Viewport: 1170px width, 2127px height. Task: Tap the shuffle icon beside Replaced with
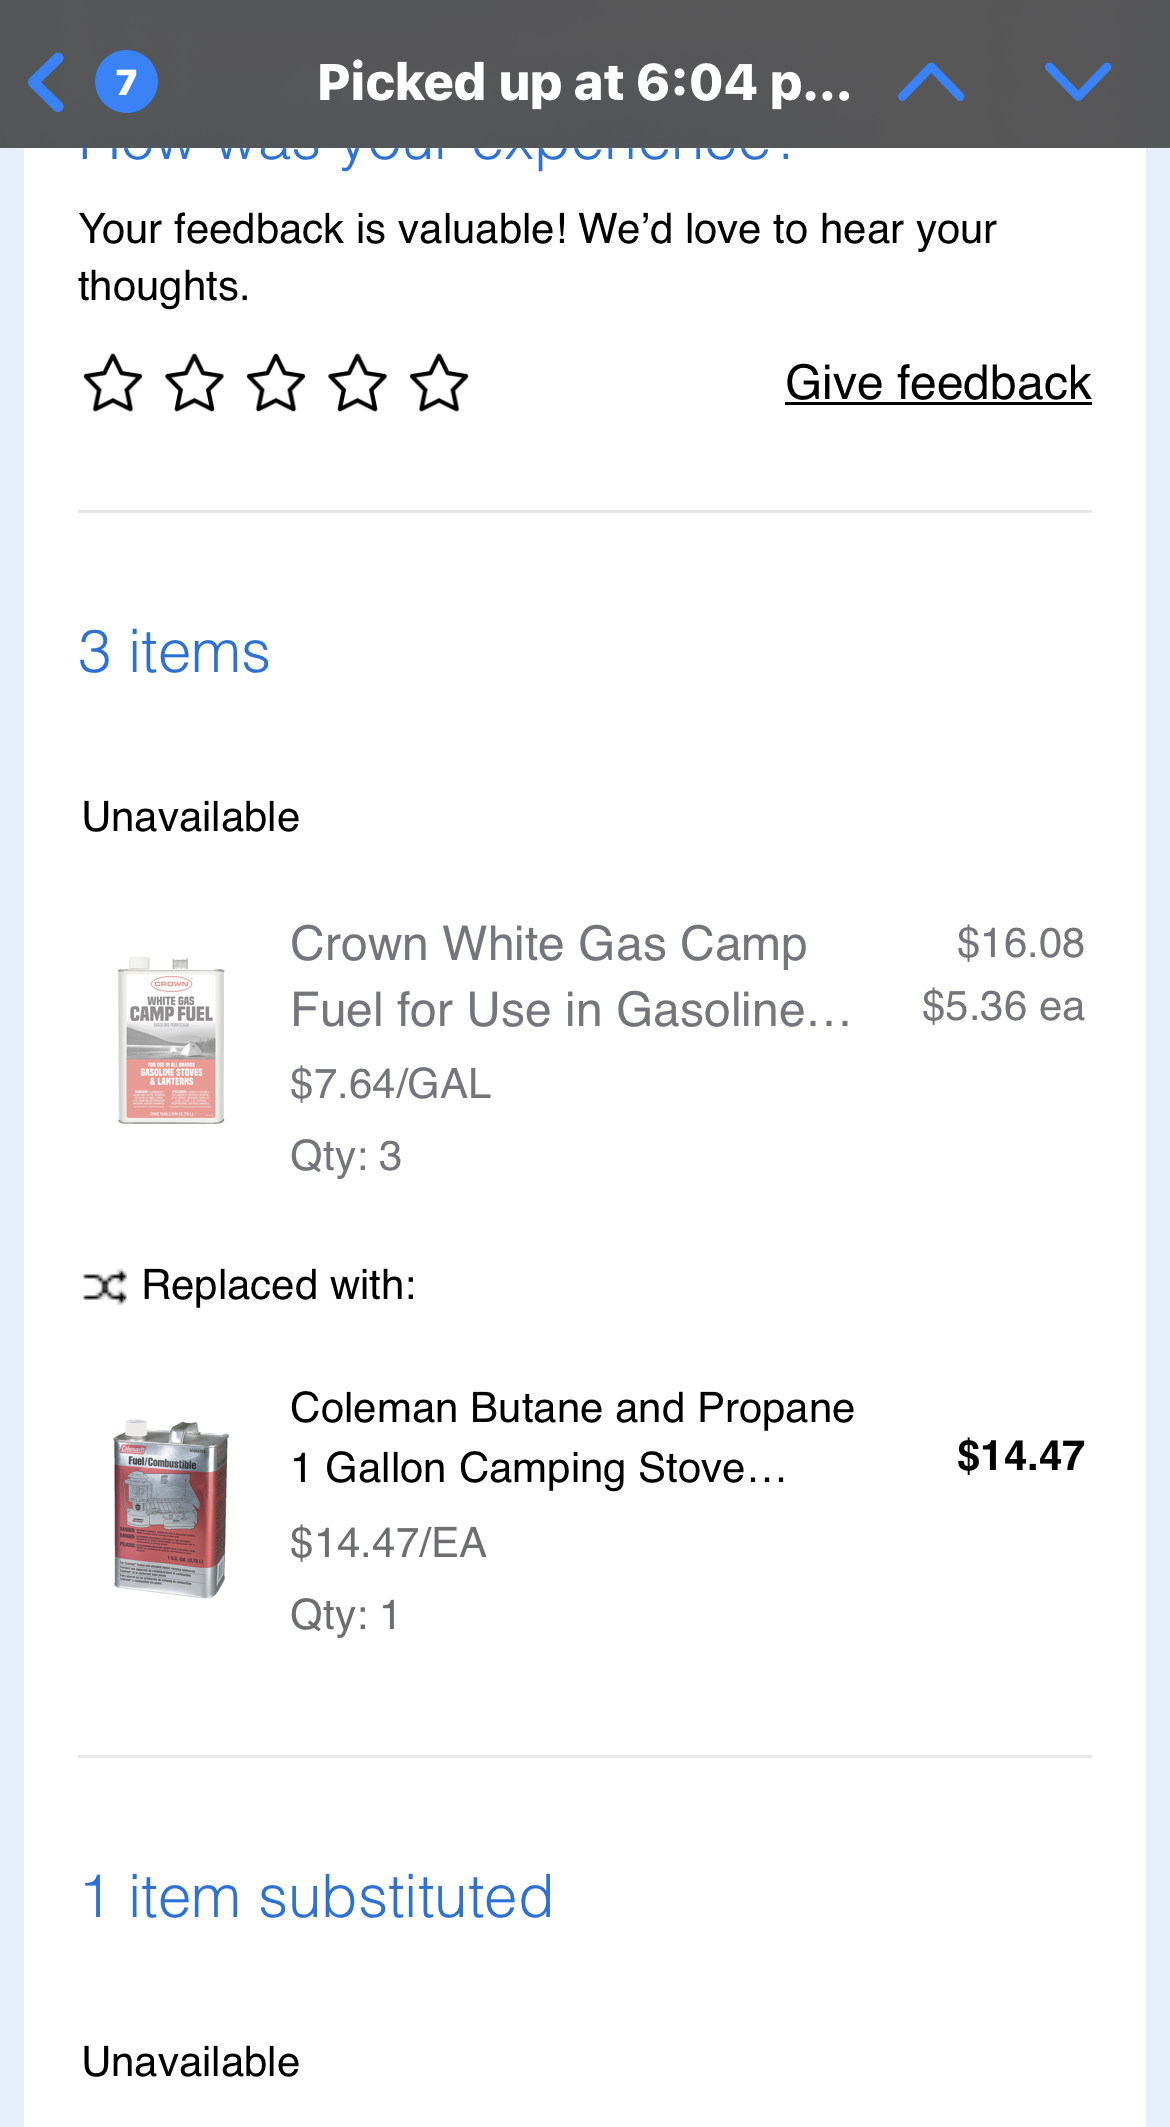104,1287
